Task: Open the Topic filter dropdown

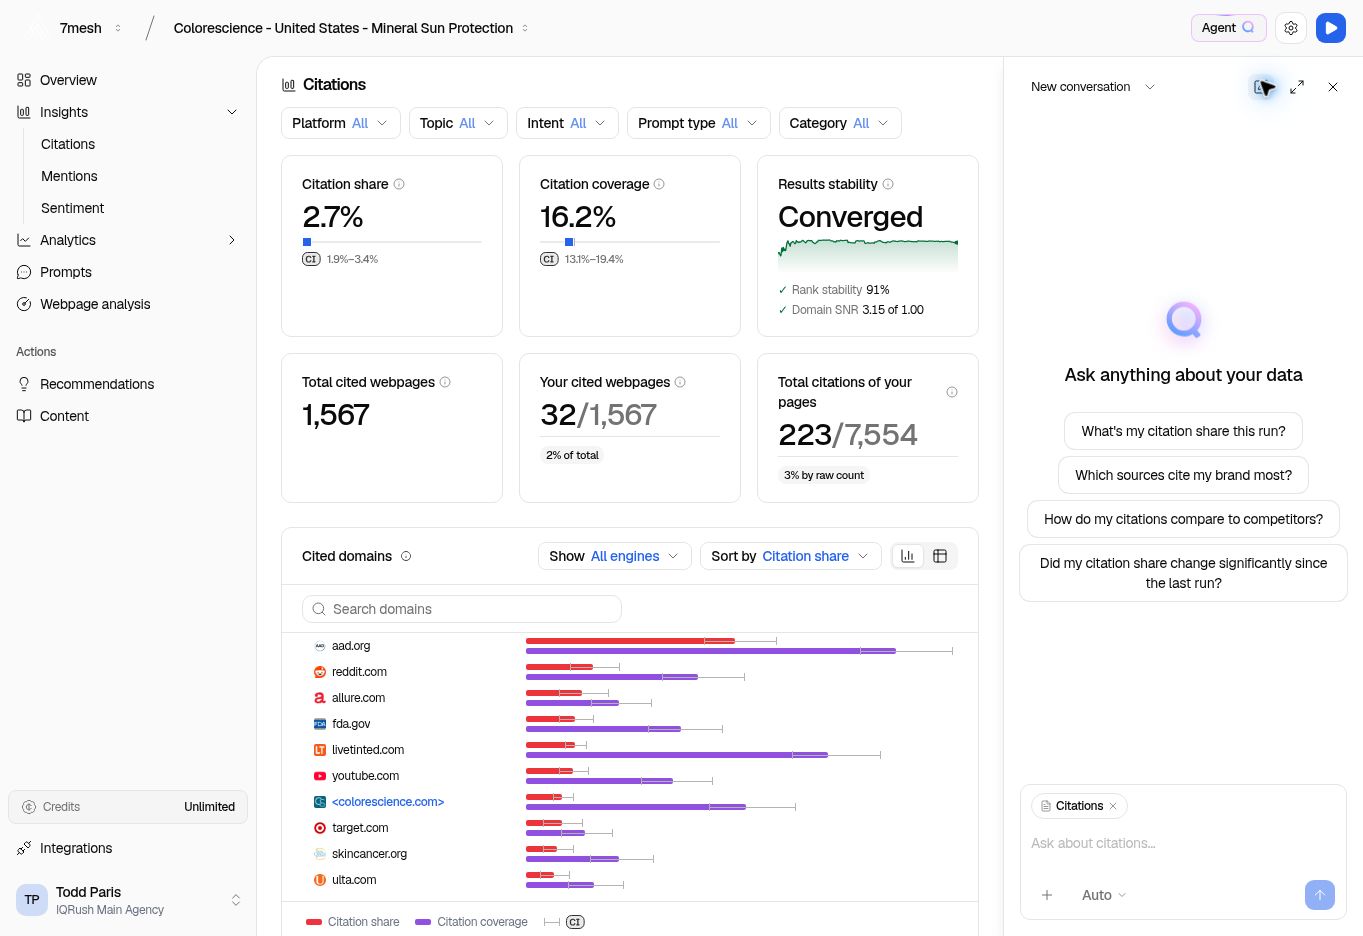Action: 458,123
